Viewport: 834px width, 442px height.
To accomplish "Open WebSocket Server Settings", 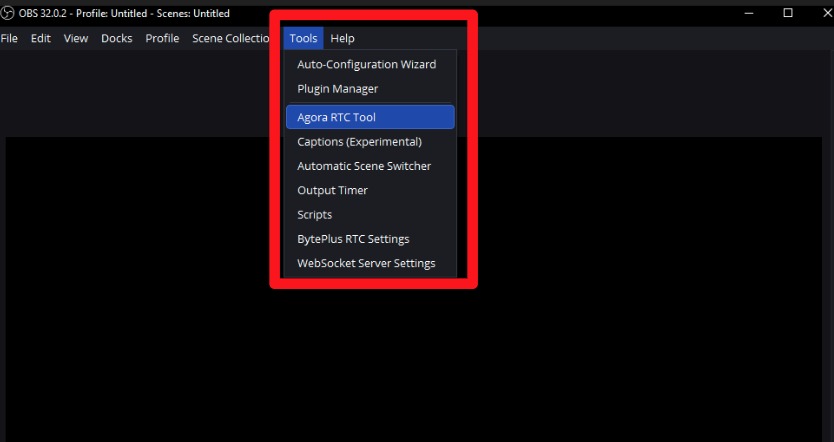I will coord(370,263).
